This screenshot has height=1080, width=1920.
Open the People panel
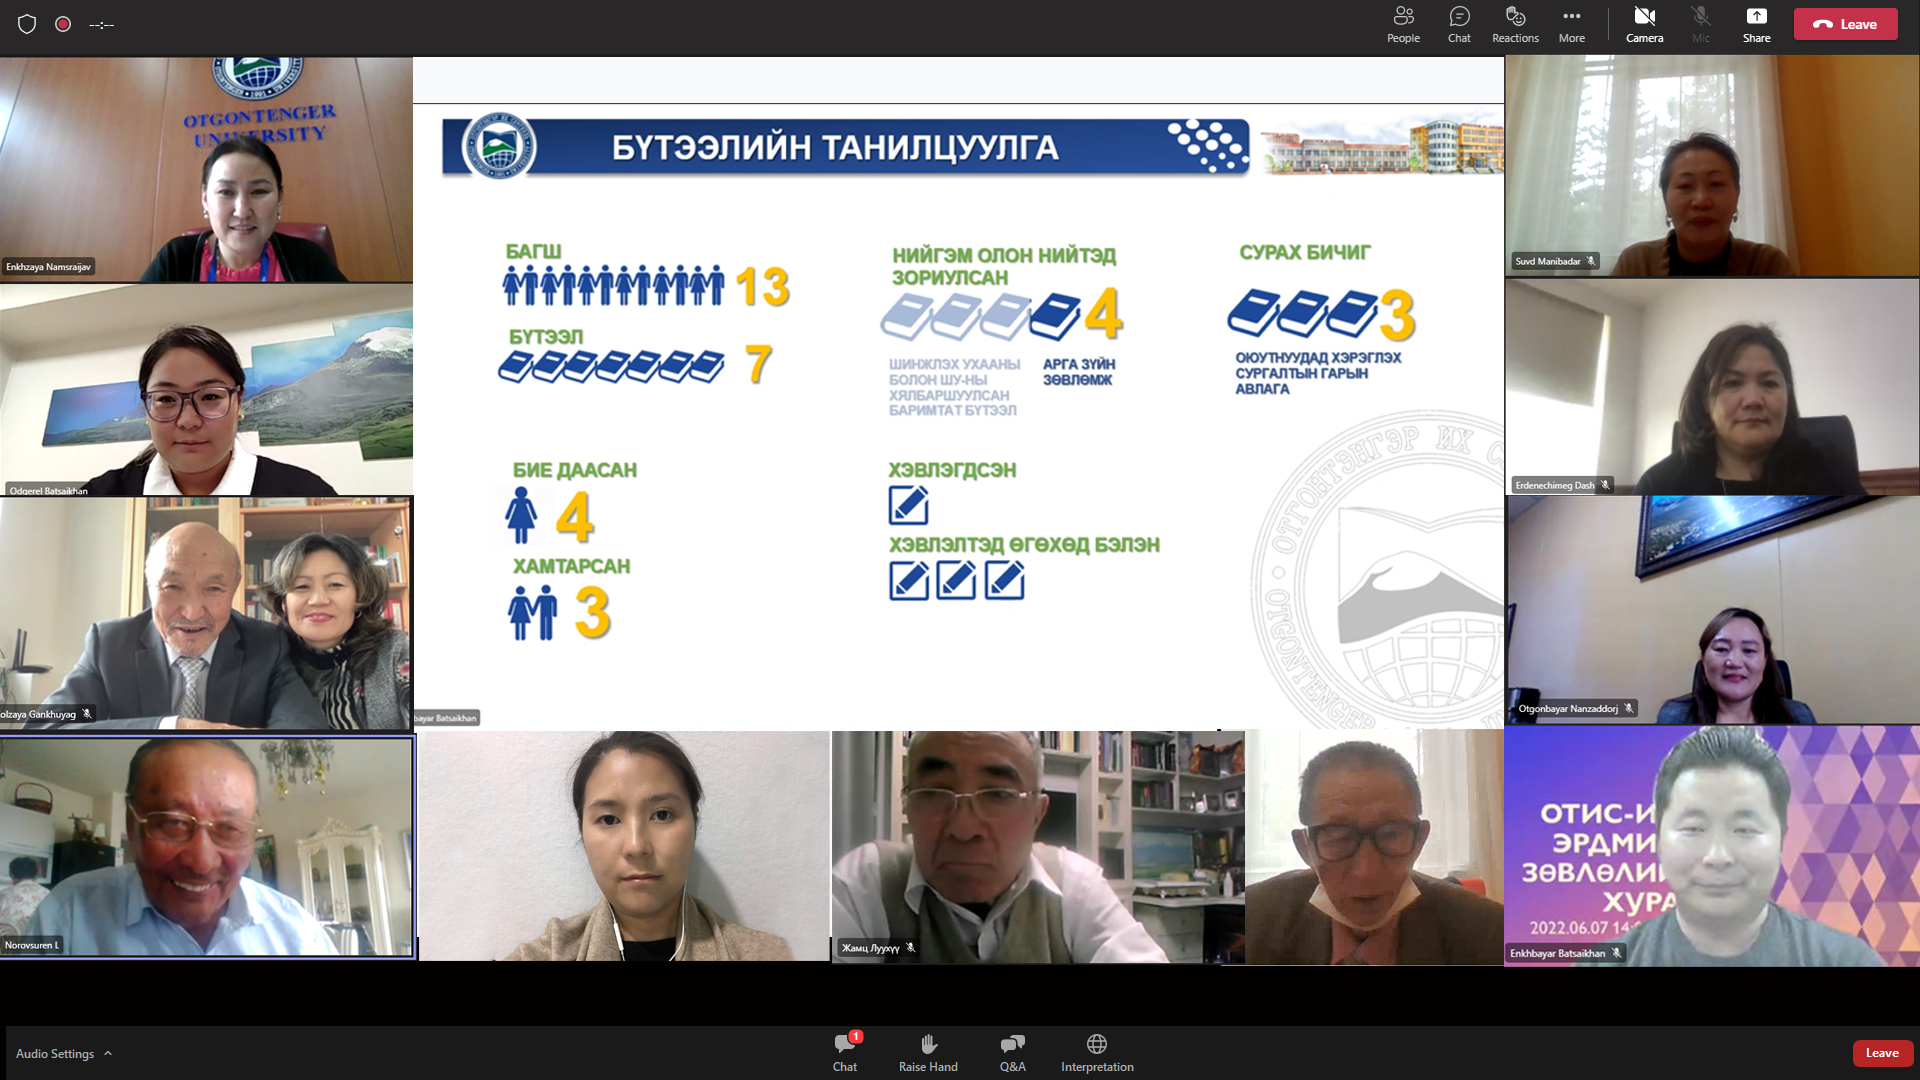(1403, 25)
